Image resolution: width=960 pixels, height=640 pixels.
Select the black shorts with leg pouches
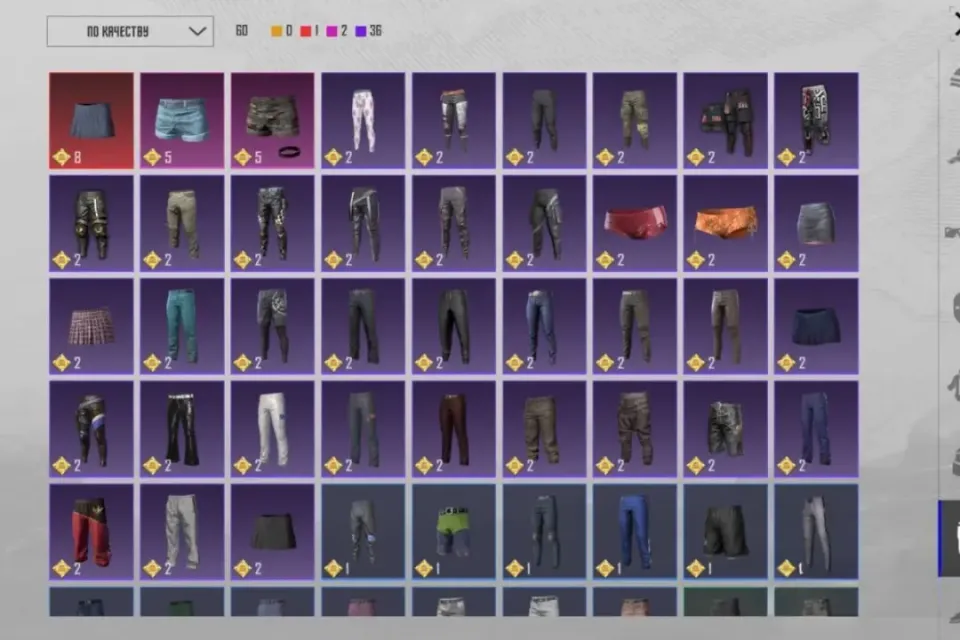tap(726, 120)
